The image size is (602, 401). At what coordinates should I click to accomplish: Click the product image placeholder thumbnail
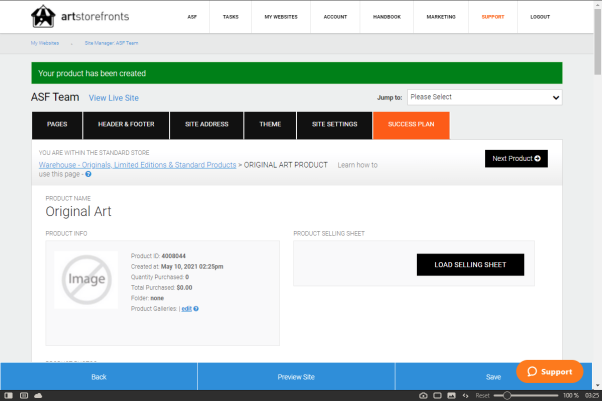[x=86, y=281]
